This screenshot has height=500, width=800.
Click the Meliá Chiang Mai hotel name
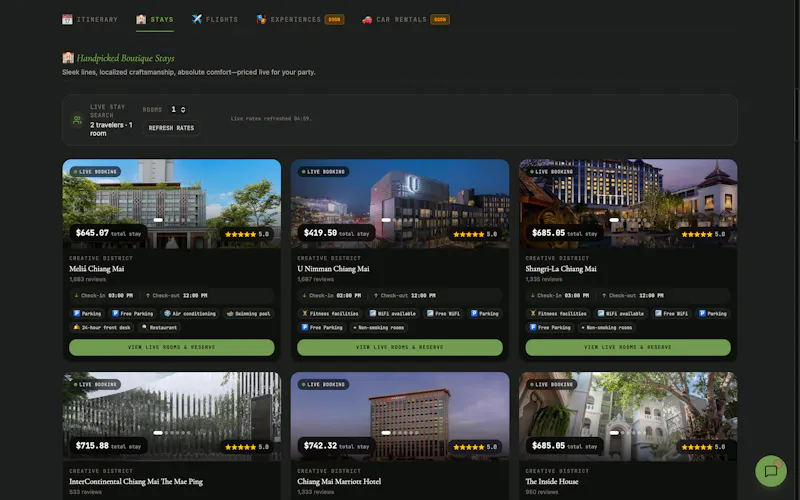pyautogui.click(x=96, y=269)
